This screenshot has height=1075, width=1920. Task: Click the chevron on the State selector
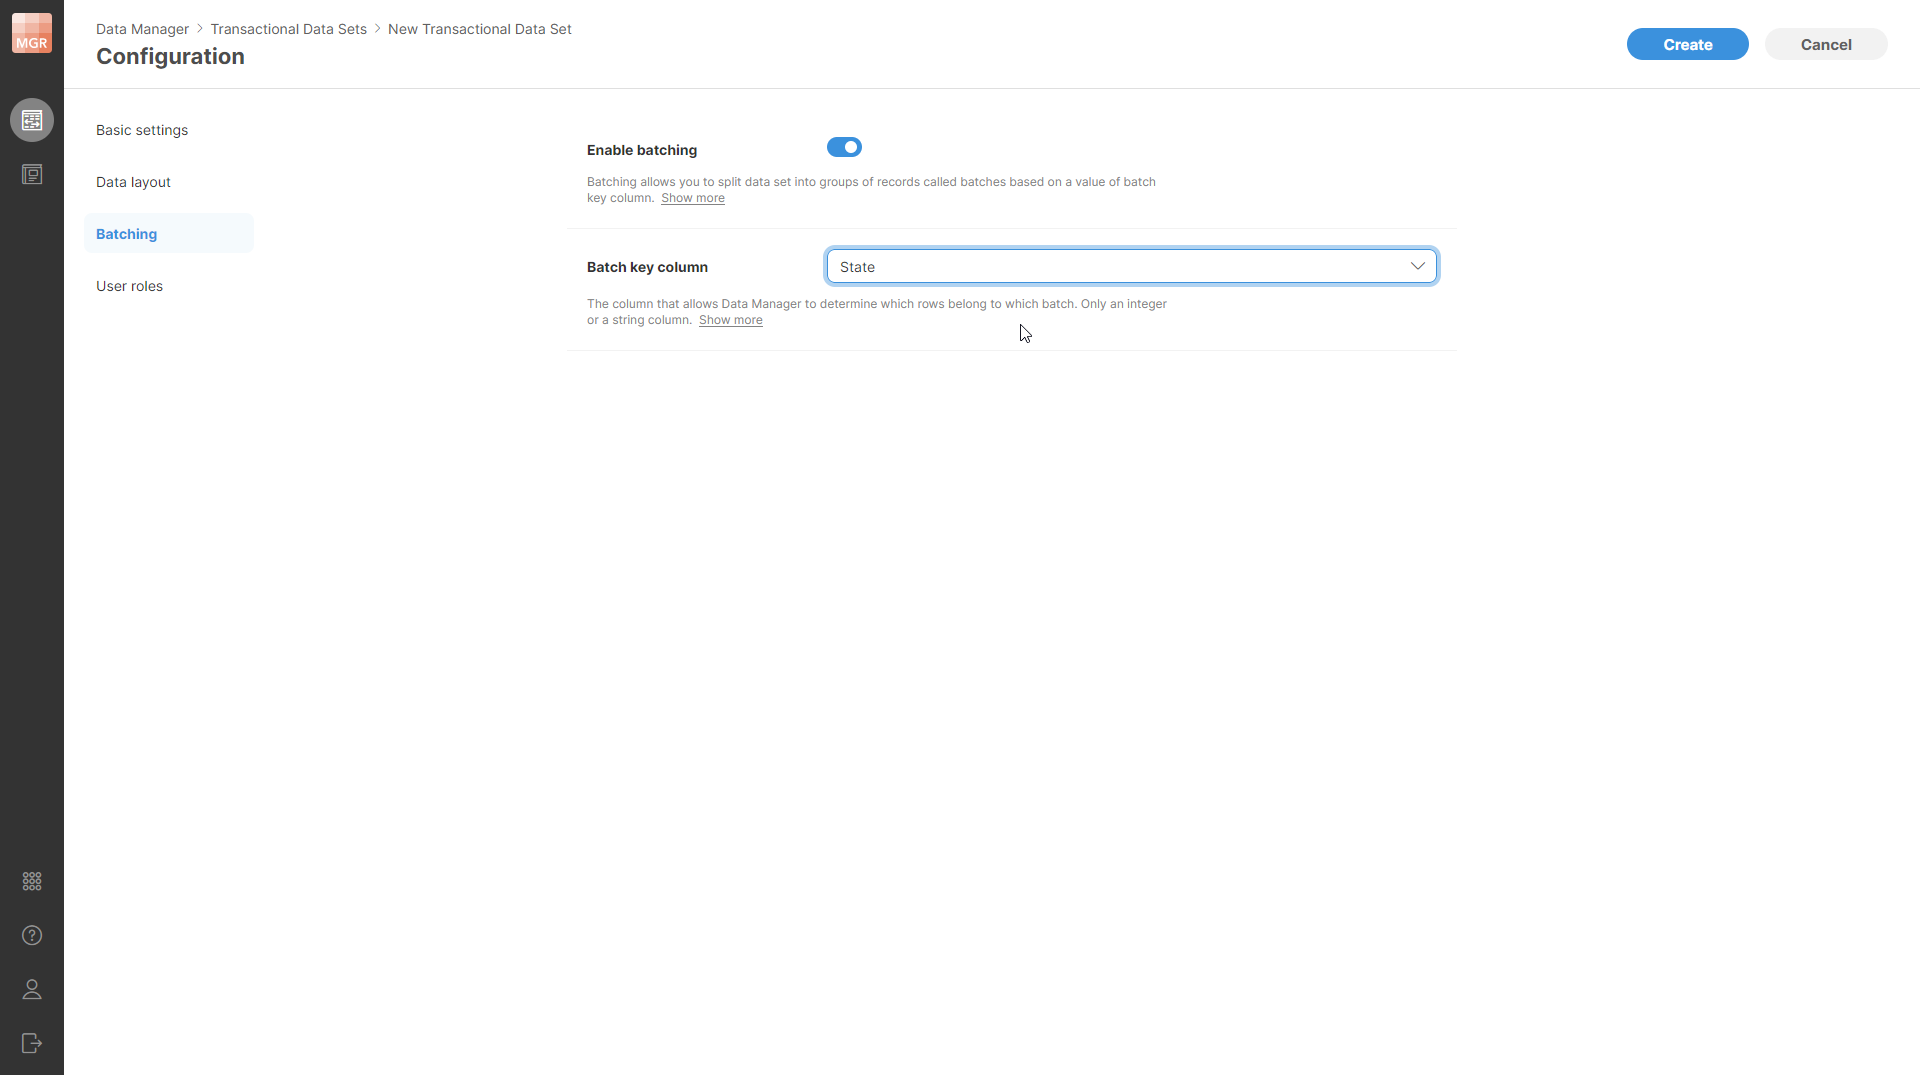[x=1417, y=265]
